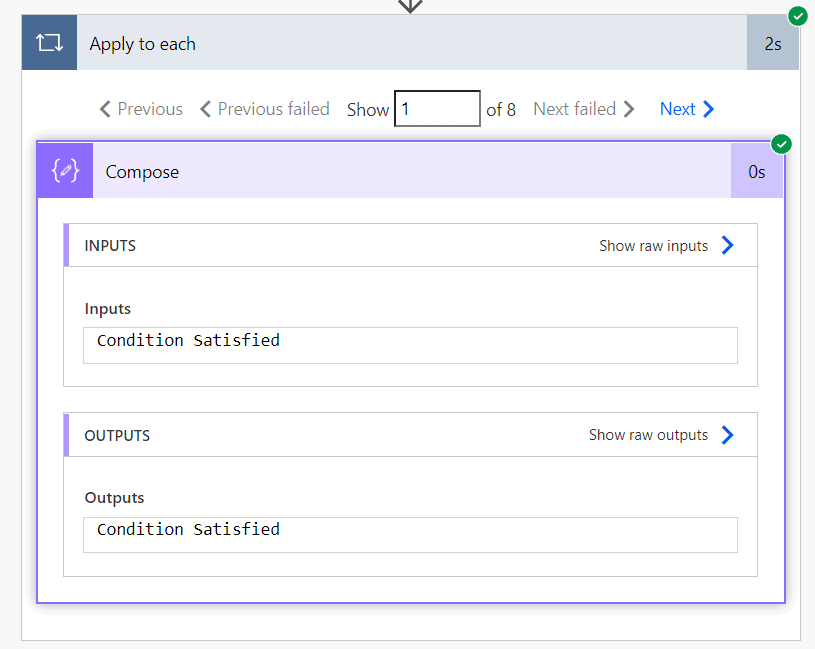
Task: Jump to Next failed iteration
Action: [584, 109]
